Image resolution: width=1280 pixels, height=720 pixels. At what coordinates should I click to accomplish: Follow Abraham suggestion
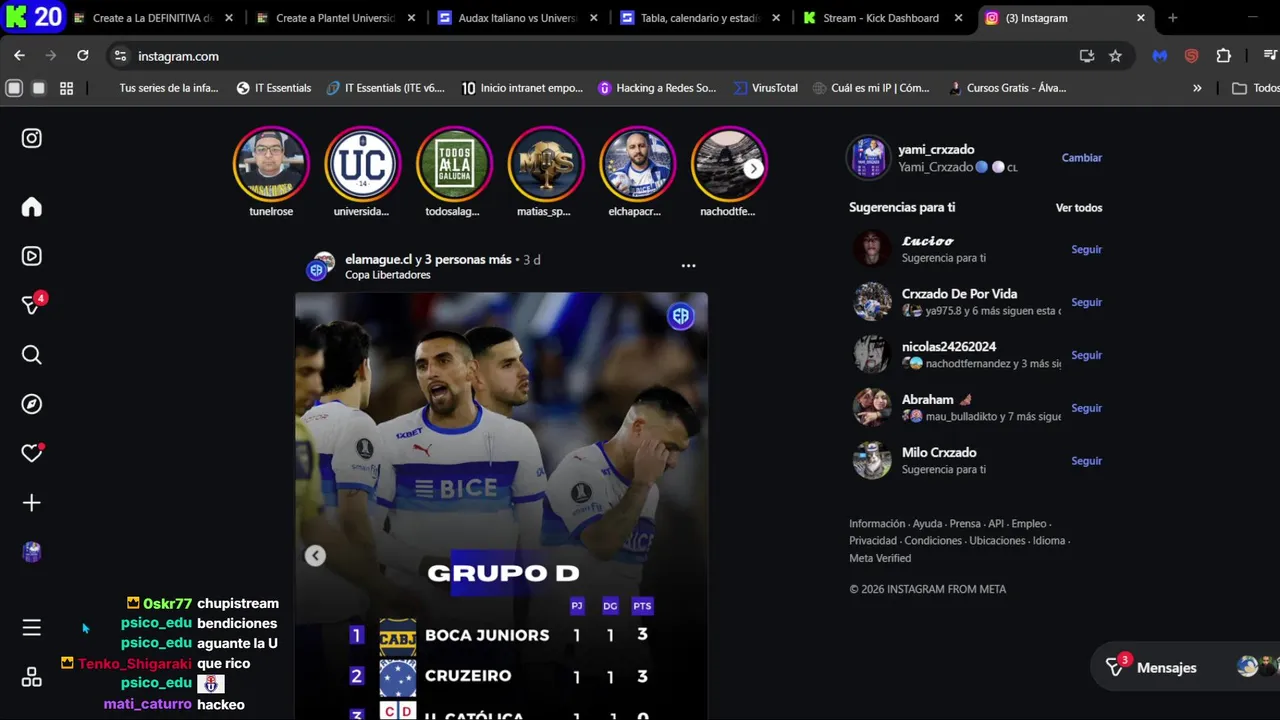(1086, 408)
